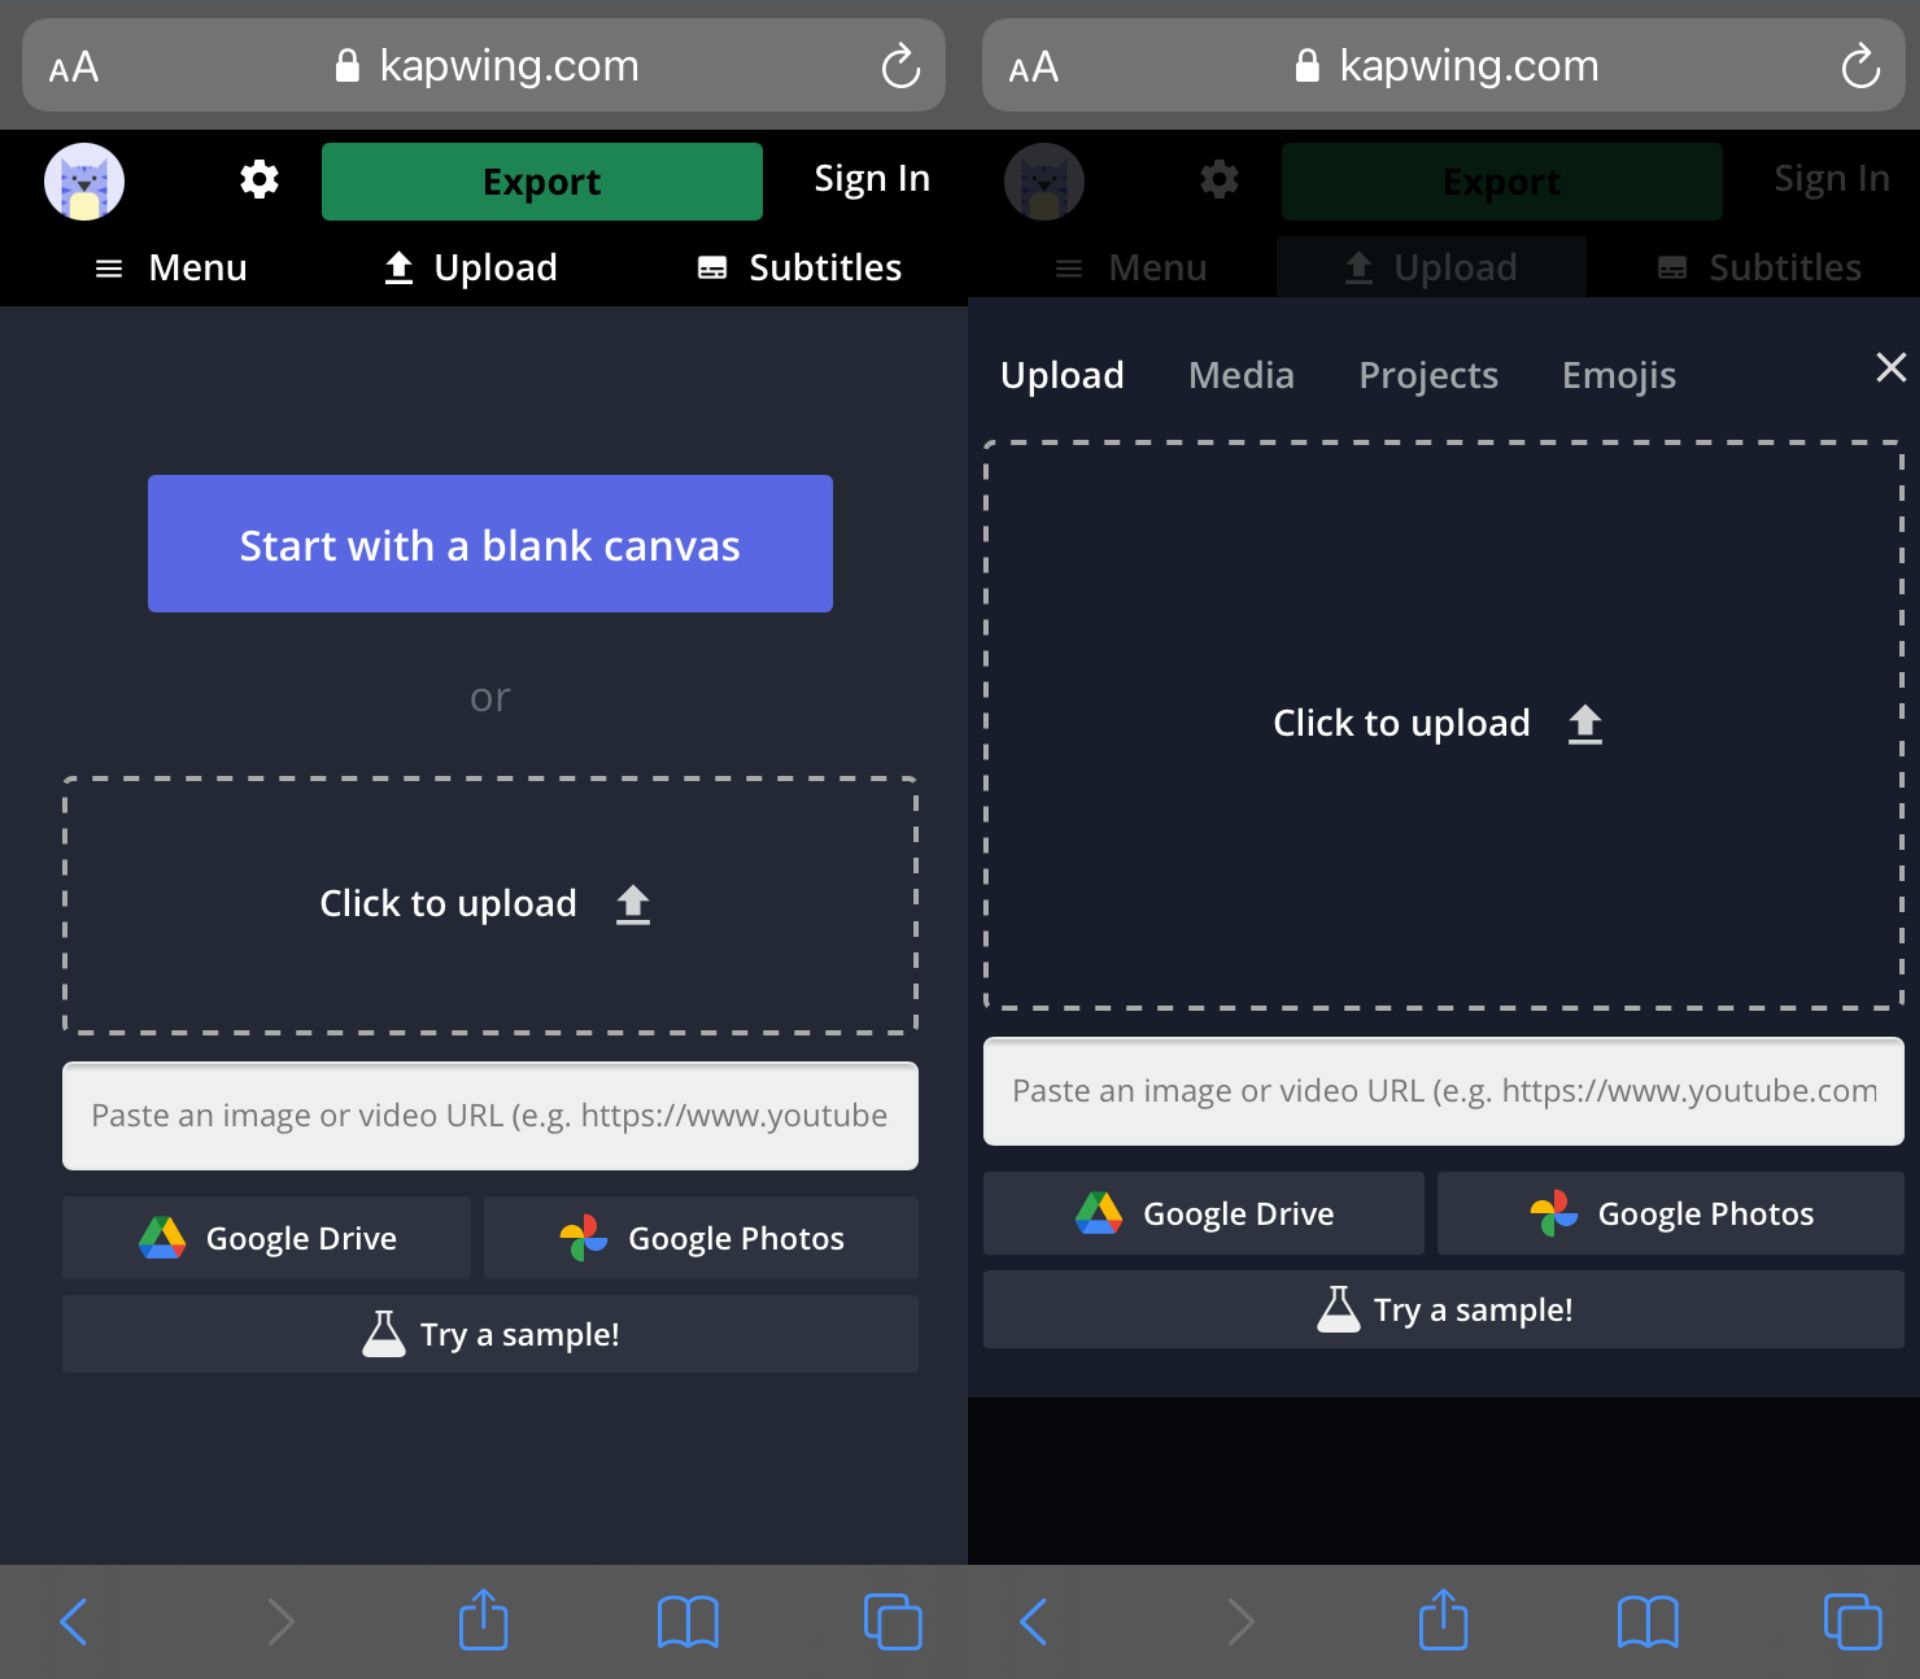Screen dimensions: 1920x1679
Task: Focus the left paste URL field
Action: pyautogui.click(x=490, y=1115)
